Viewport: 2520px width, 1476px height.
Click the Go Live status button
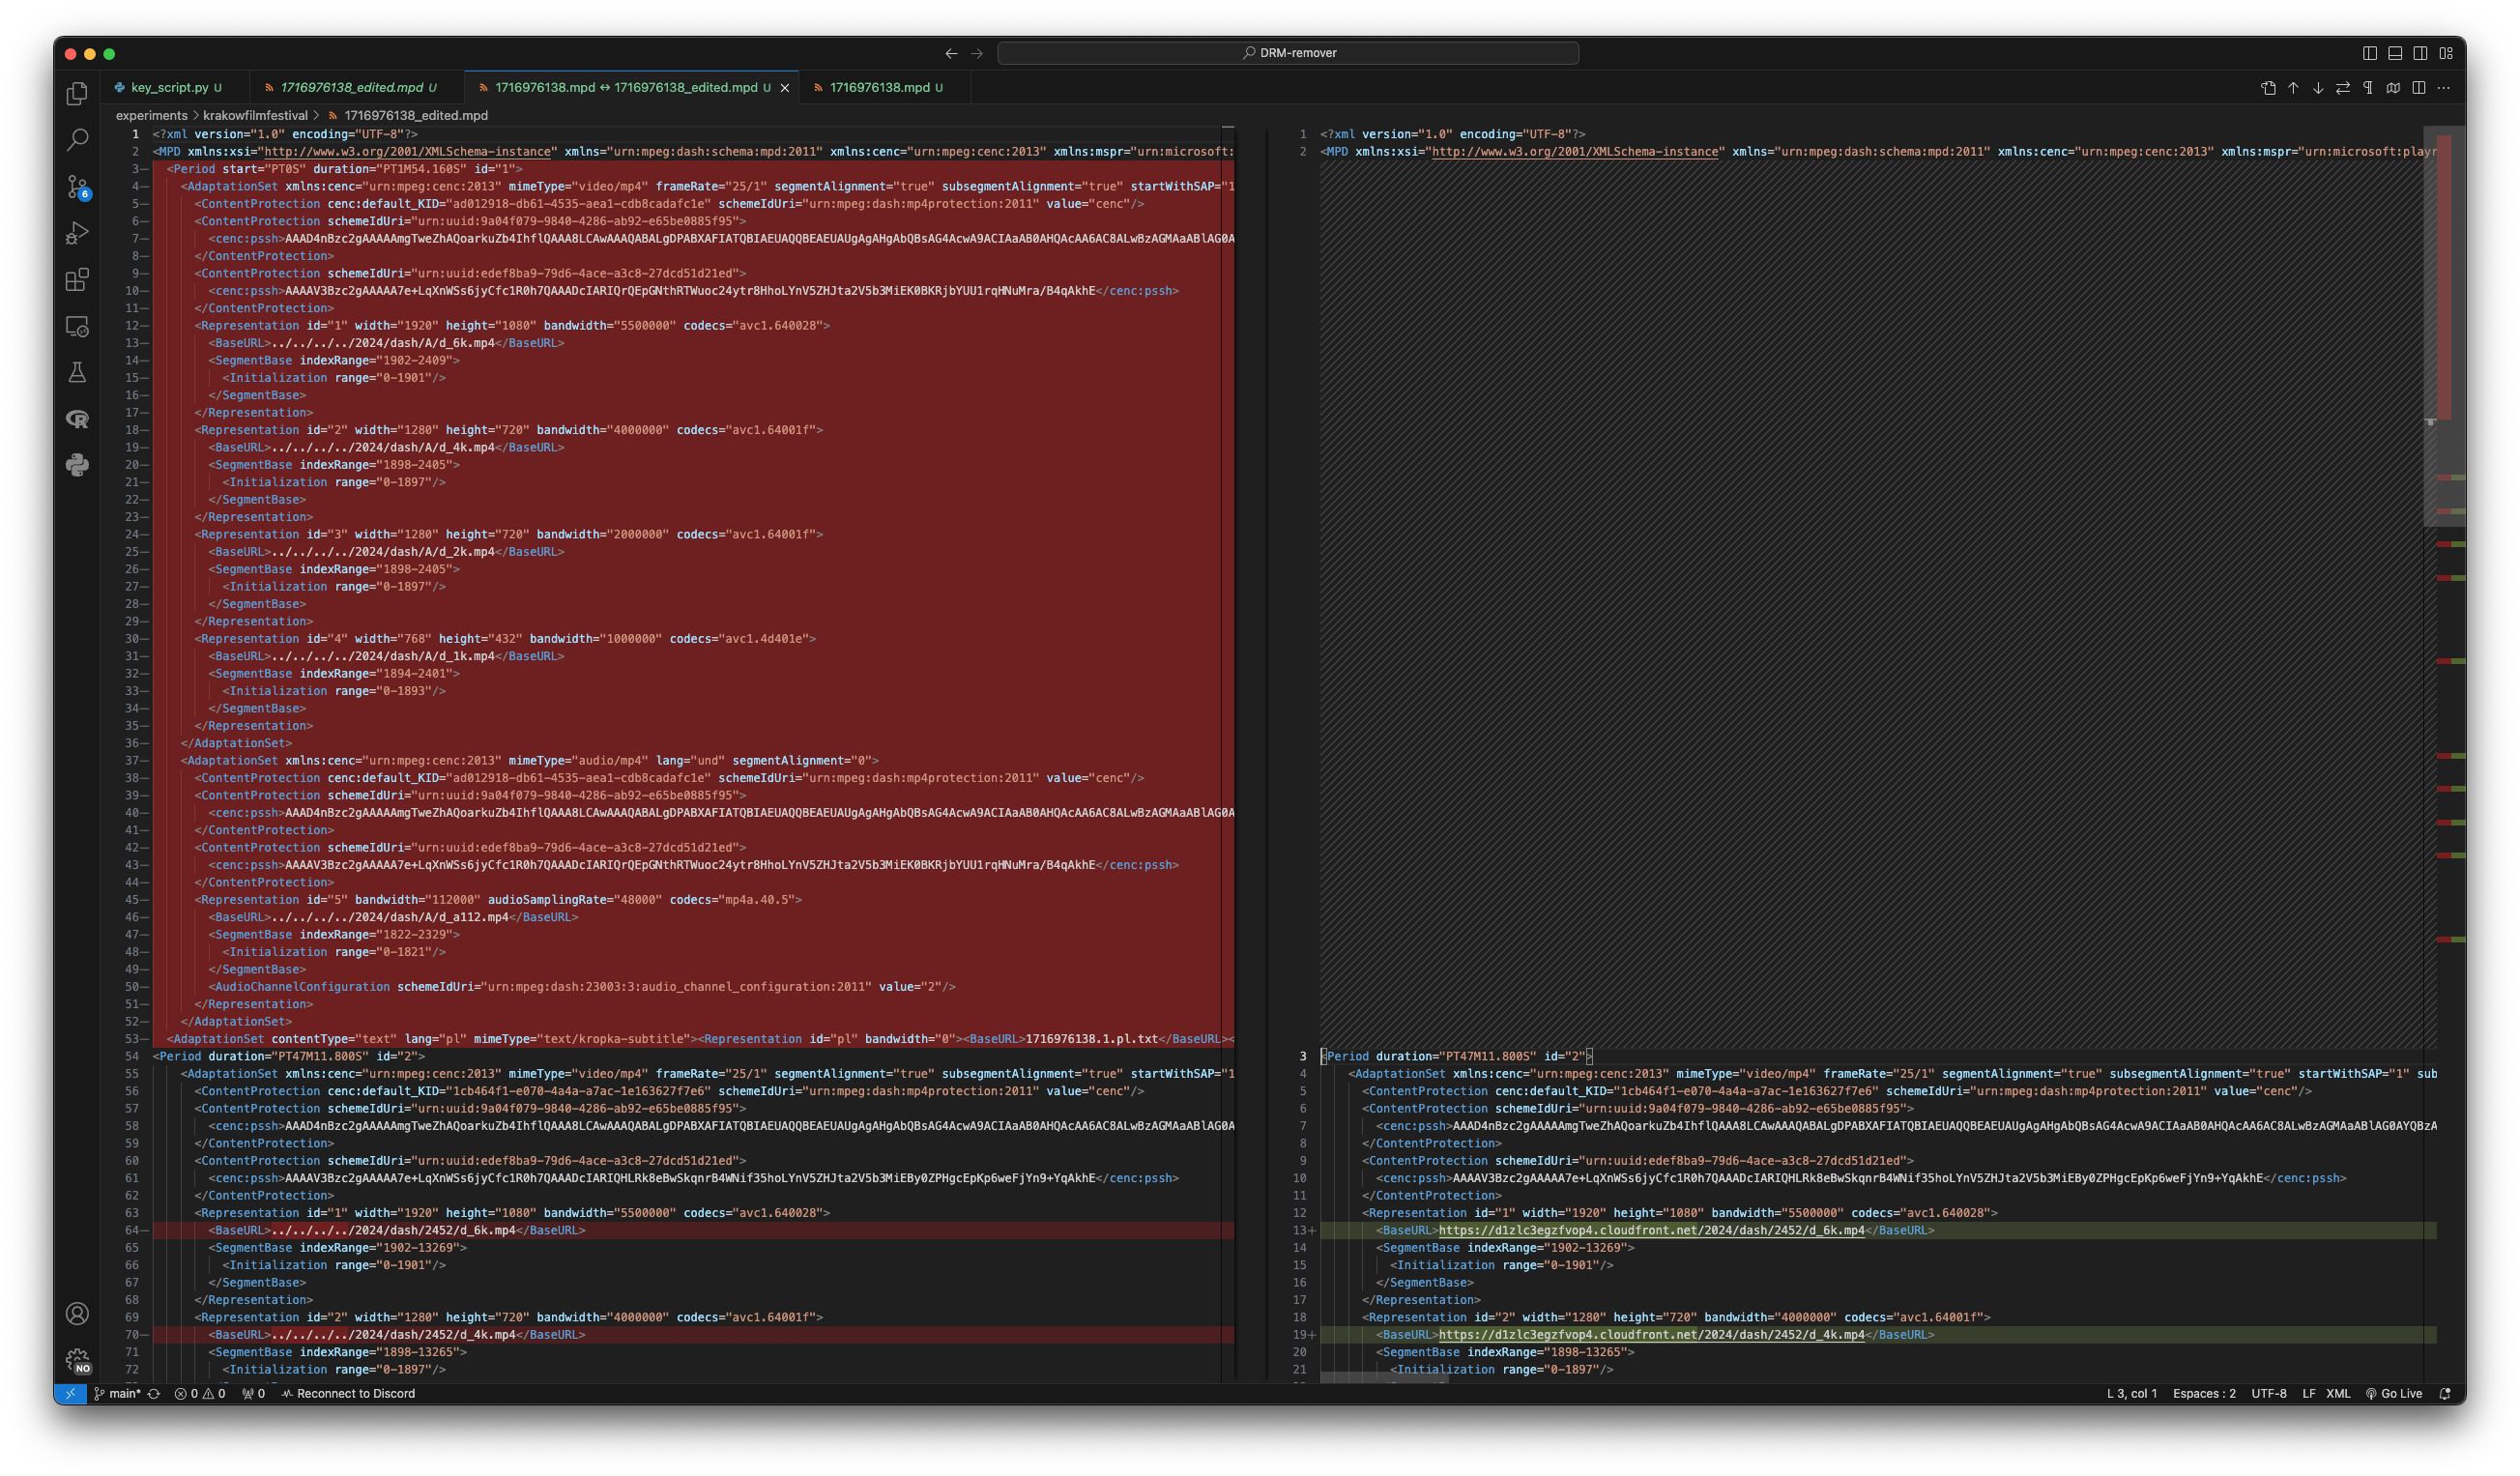click(x=2394, y=1393)
